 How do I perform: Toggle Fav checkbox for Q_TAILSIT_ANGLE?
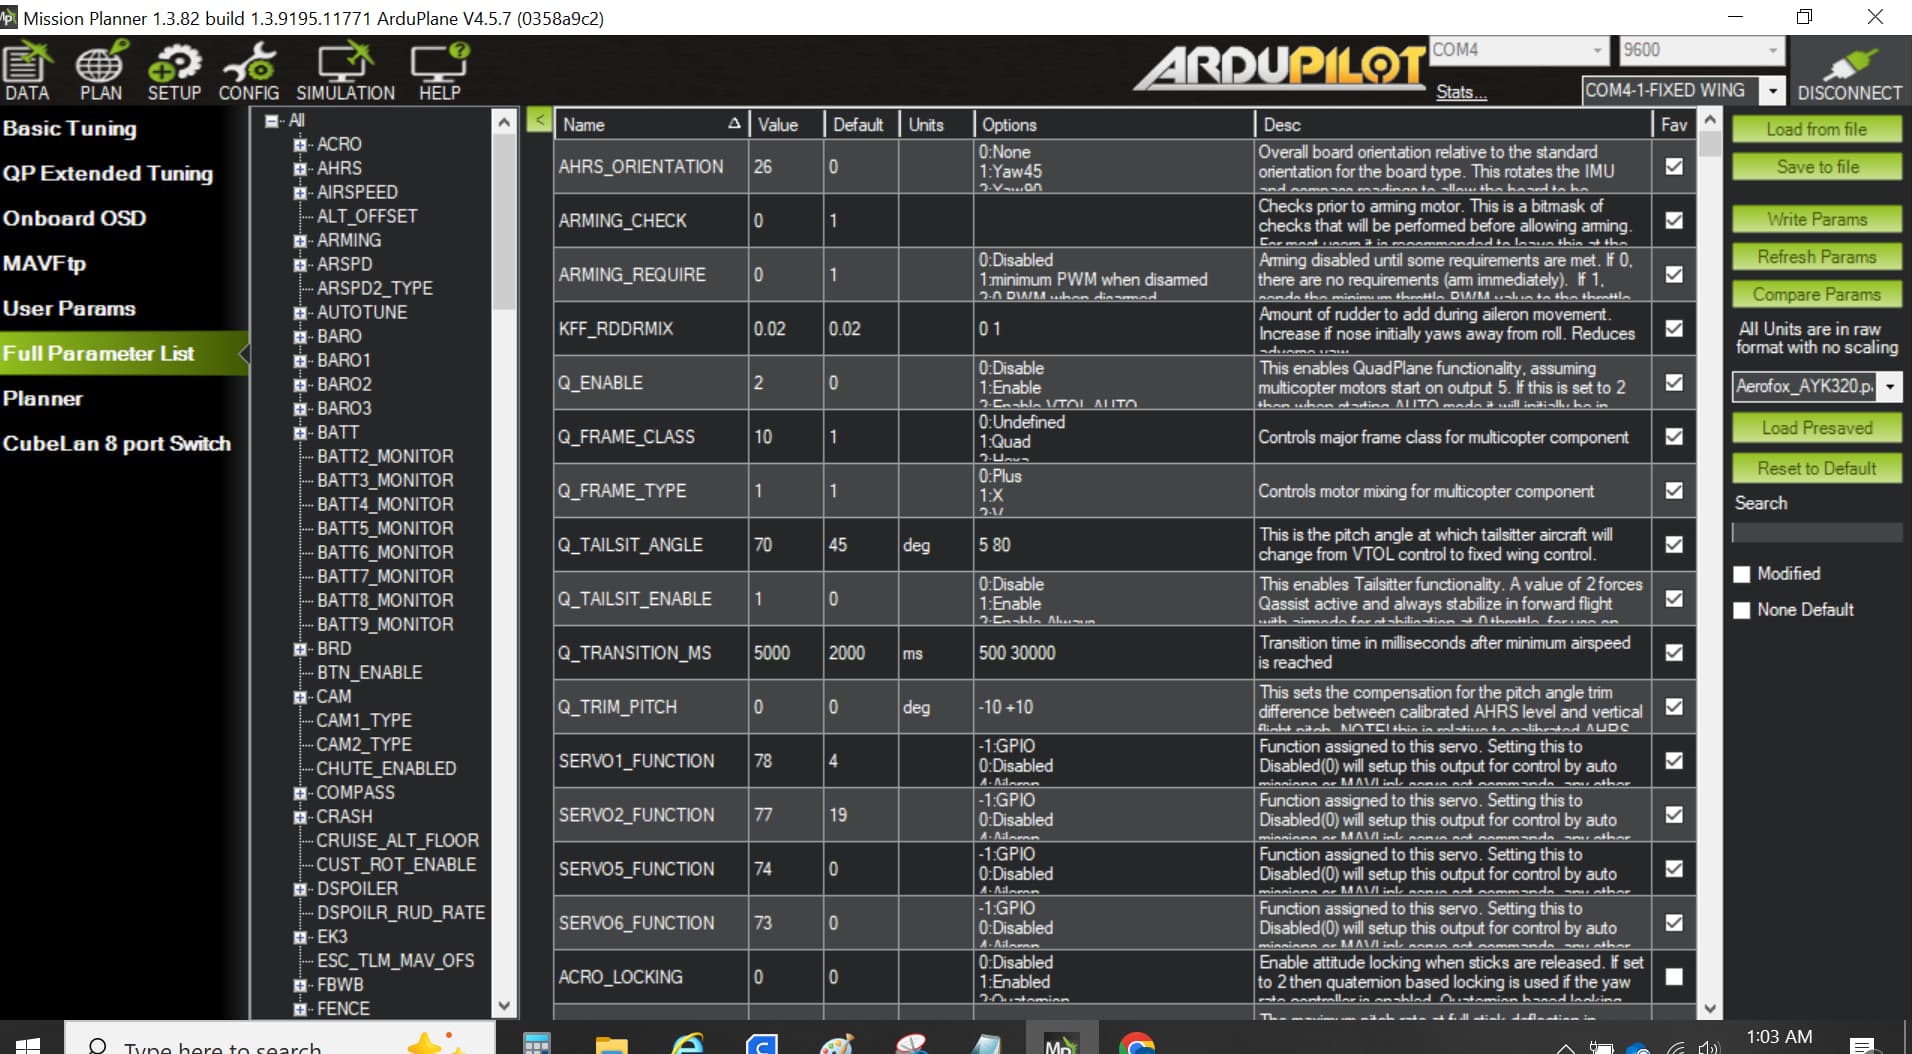coord(1674,544)
